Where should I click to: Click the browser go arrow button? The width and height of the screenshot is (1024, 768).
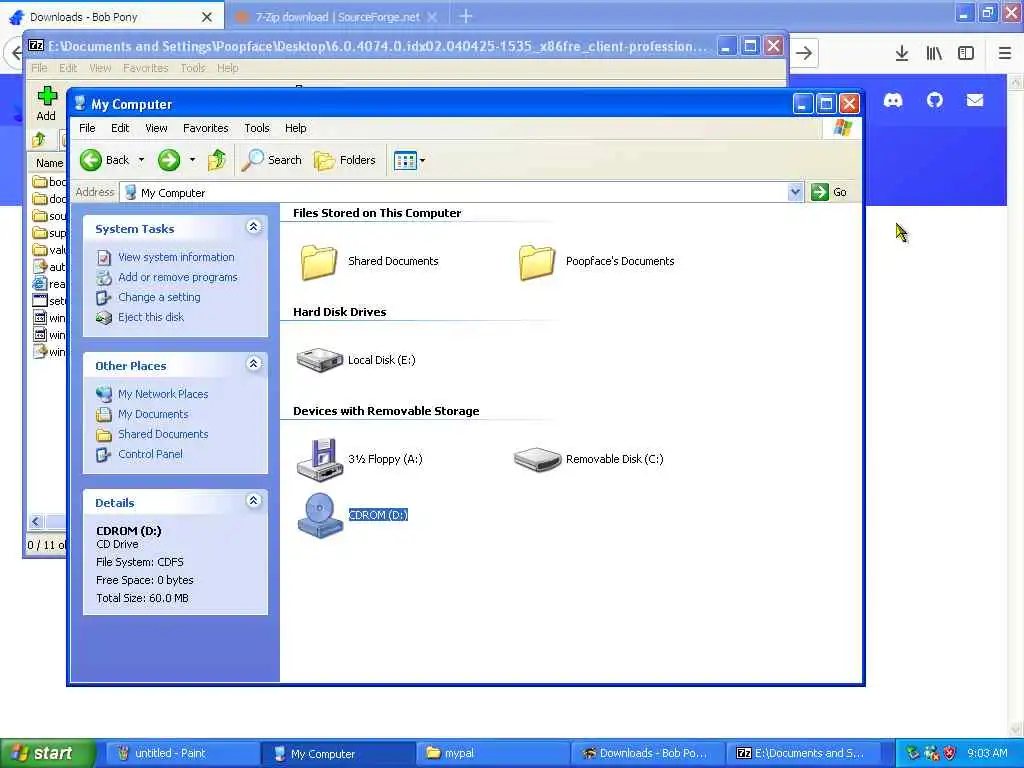pyautogui.click(x=805, y=54)
